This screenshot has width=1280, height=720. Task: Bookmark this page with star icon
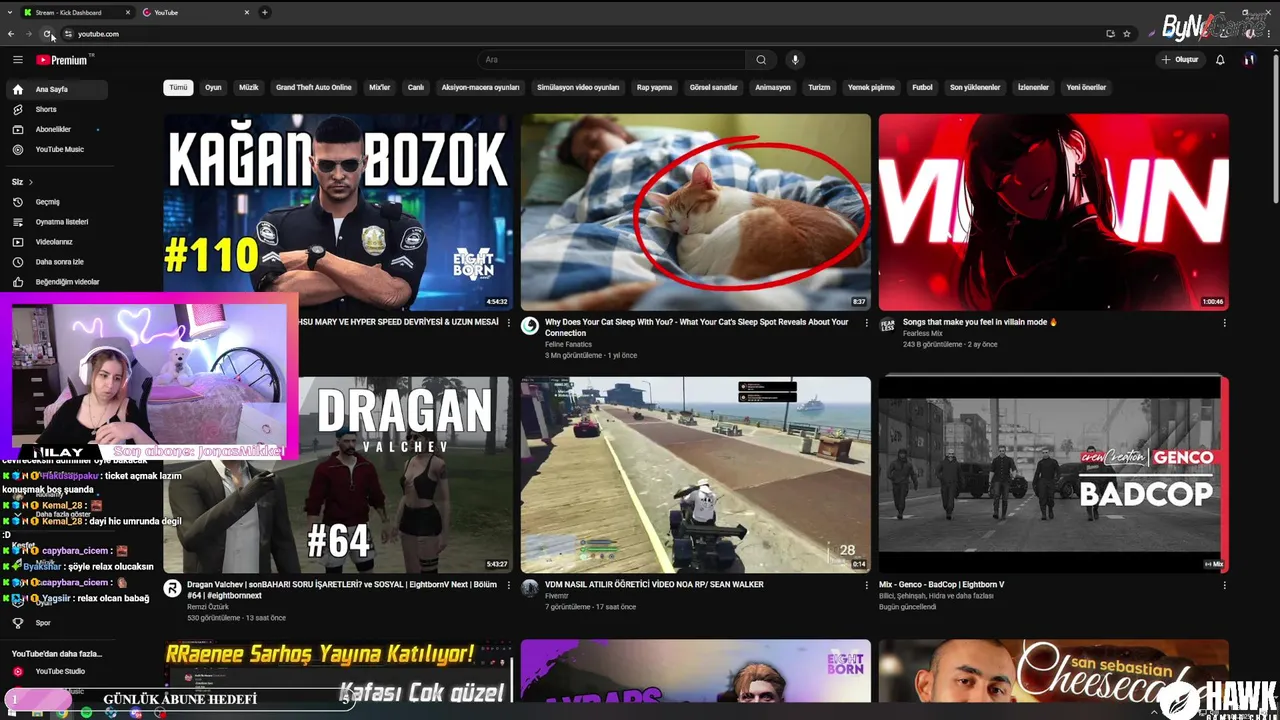point(1127,34)
